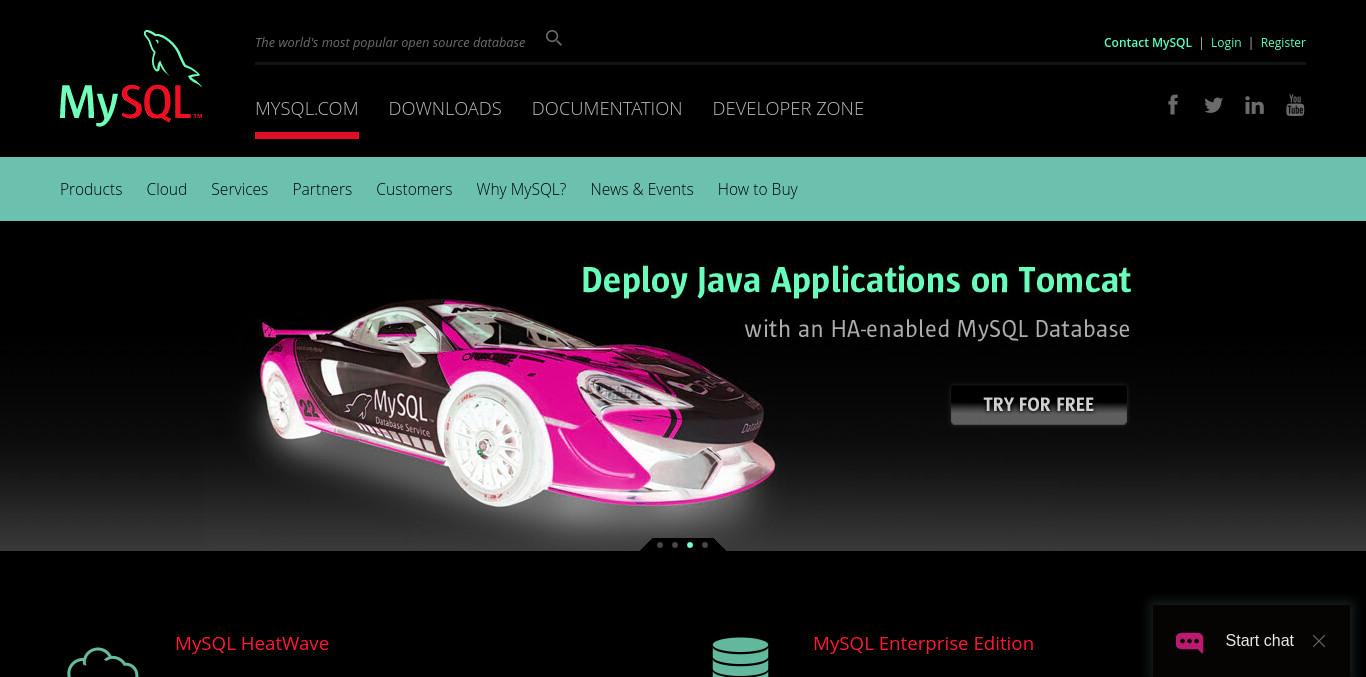
Task: Open MySQL YouTube channel icon
Action: click(x=1295, y=105)
